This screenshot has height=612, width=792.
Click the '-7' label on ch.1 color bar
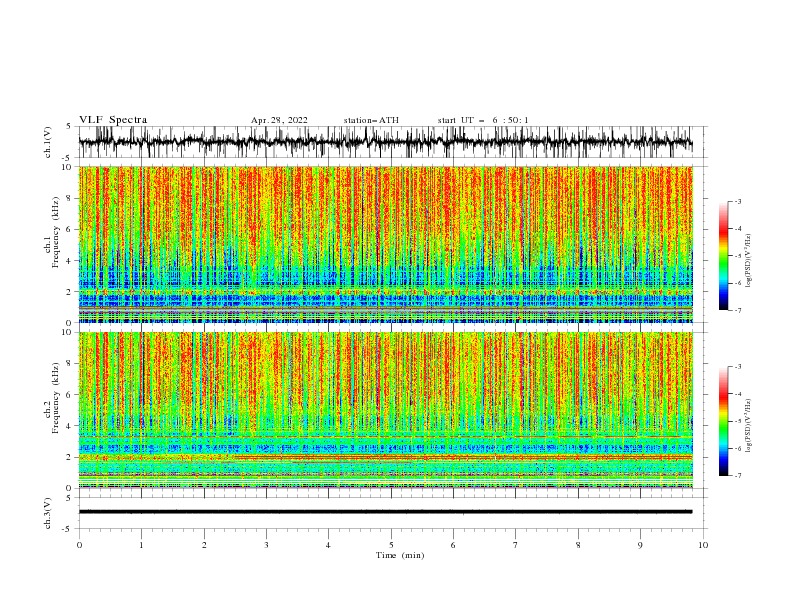click(x=738, y=310)
